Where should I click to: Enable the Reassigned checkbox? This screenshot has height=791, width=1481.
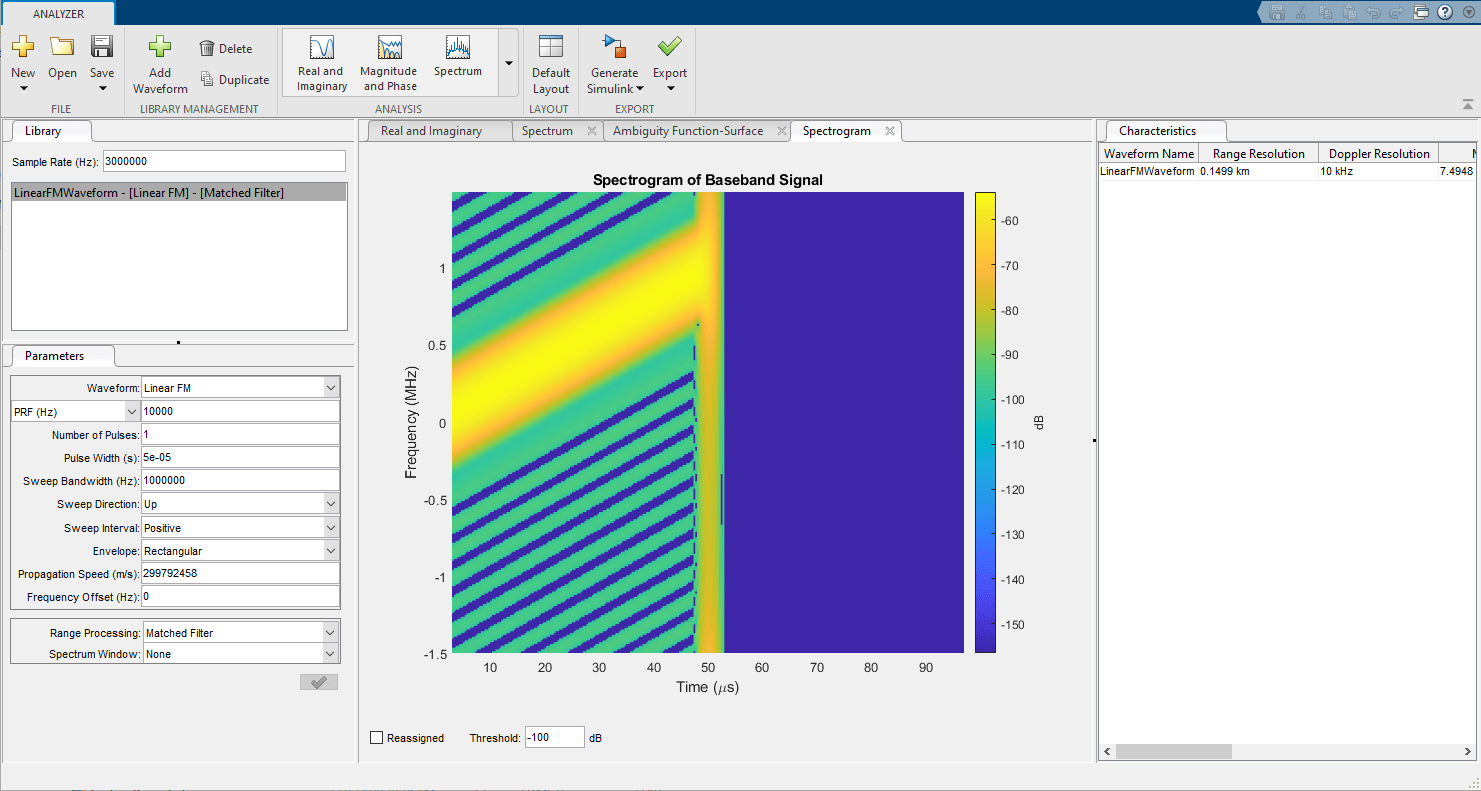tap(377, 738)
